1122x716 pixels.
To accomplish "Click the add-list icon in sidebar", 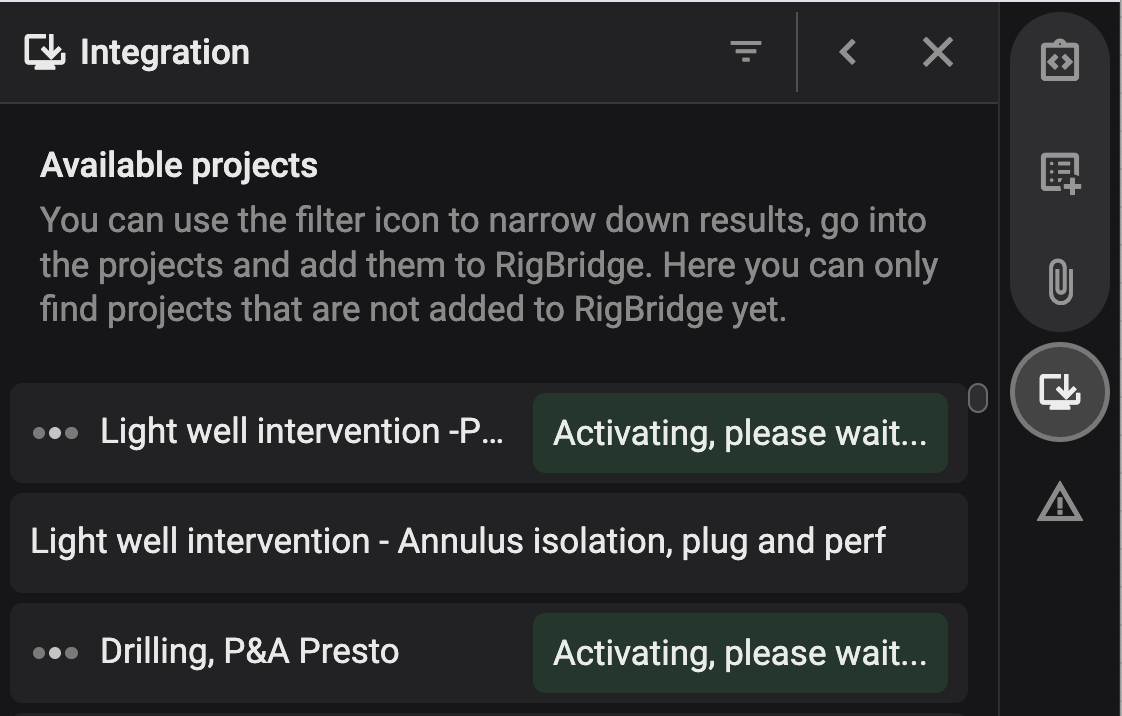I will click(x=1059, y=173).
